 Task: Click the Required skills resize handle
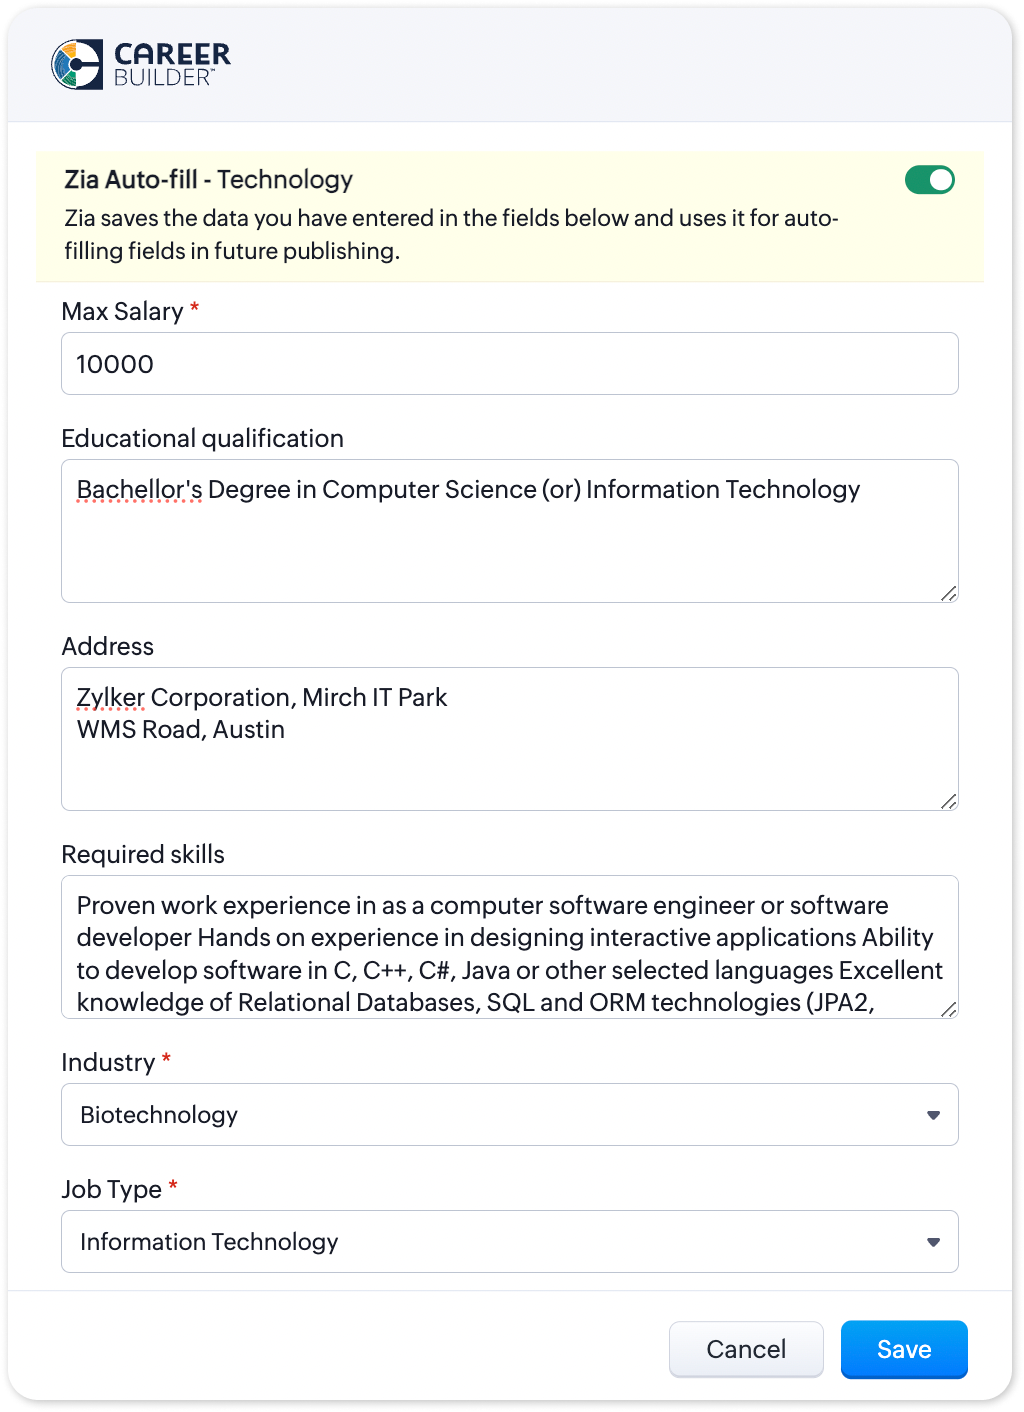click(948, 1009)
